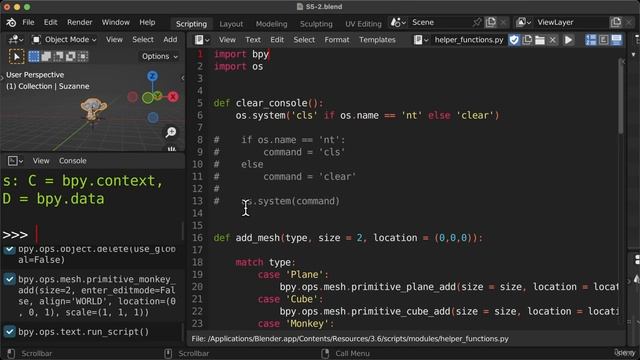Open the 3D viewport Select menu
Viewport: 640px width, 360px height.
tap(142, 40)
